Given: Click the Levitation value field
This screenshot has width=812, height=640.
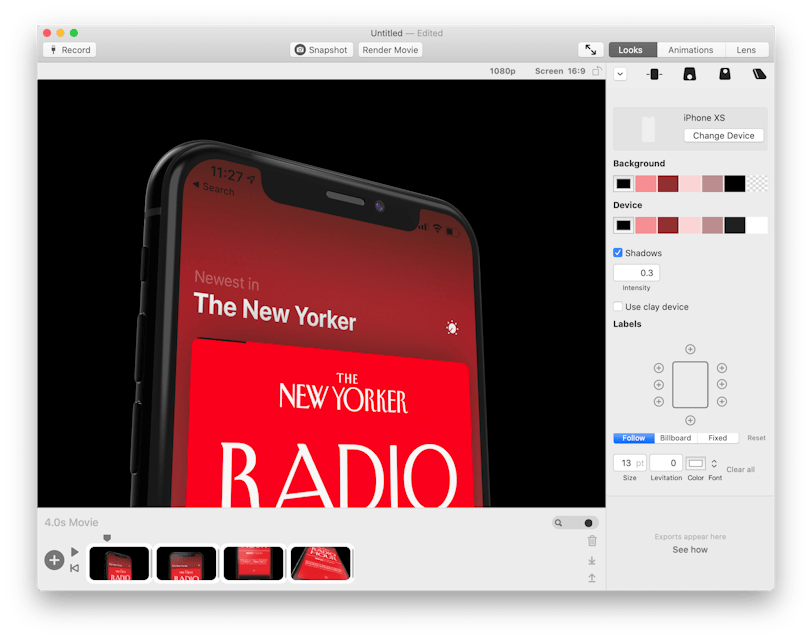Looking at the screenshot, I should [666, 463].
